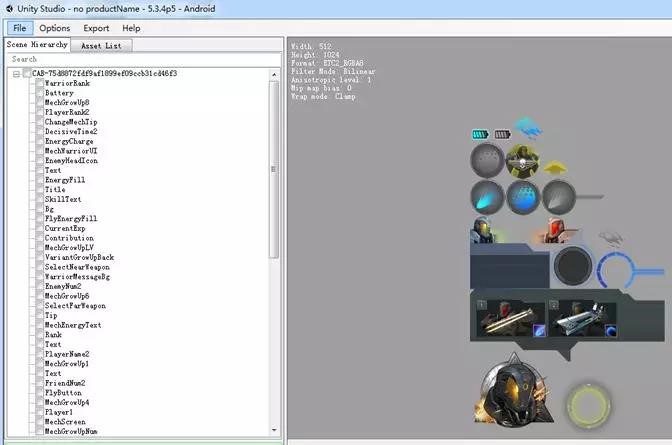Image resolution: width=672 pixels, height=445 pixels.
Task: Open the Options menu
Action: [54, 28]
